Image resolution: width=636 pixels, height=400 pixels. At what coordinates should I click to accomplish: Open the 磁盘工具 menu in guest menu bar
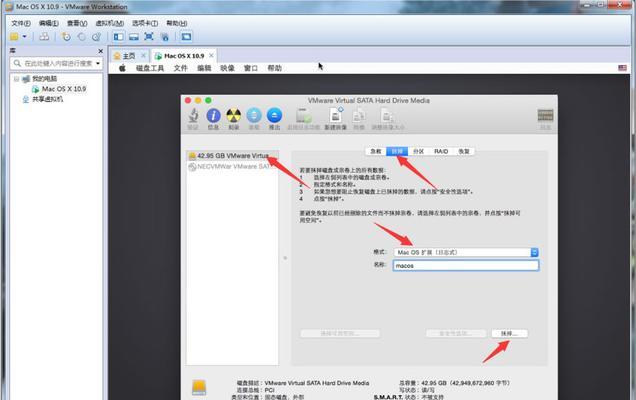(x=150, y=68)
